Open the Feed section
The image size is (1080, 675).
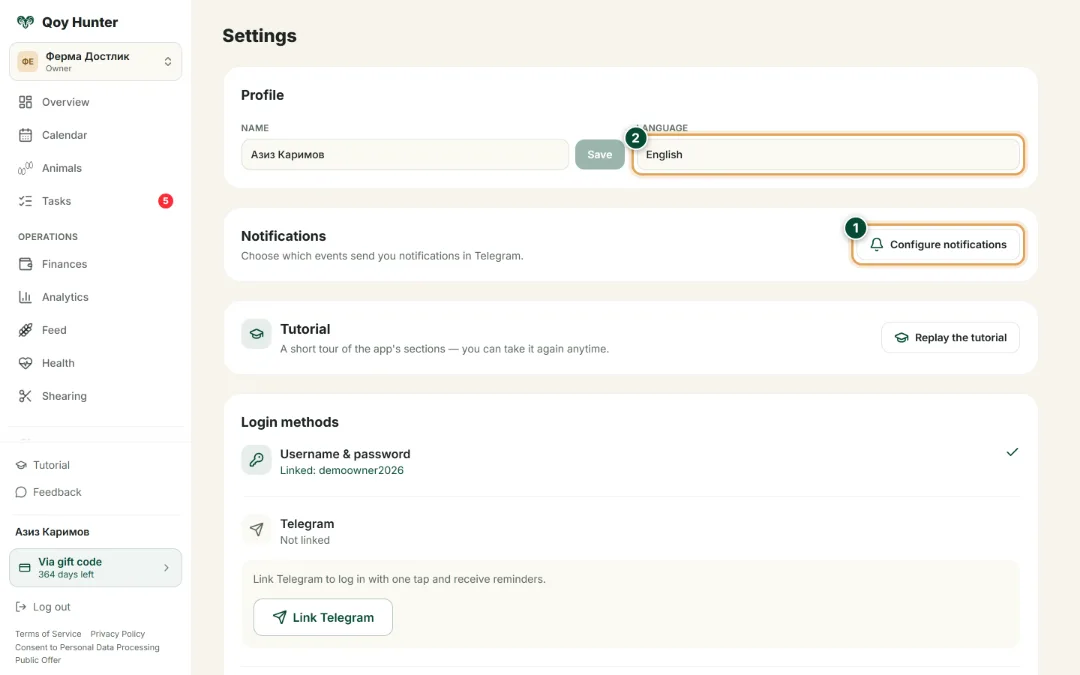[96, 330]
